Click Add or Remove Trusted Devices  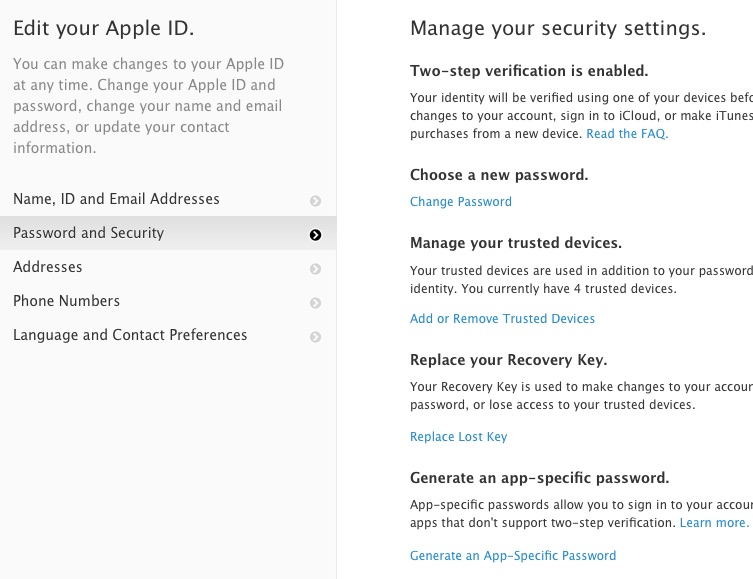click(x=502, y=319)
